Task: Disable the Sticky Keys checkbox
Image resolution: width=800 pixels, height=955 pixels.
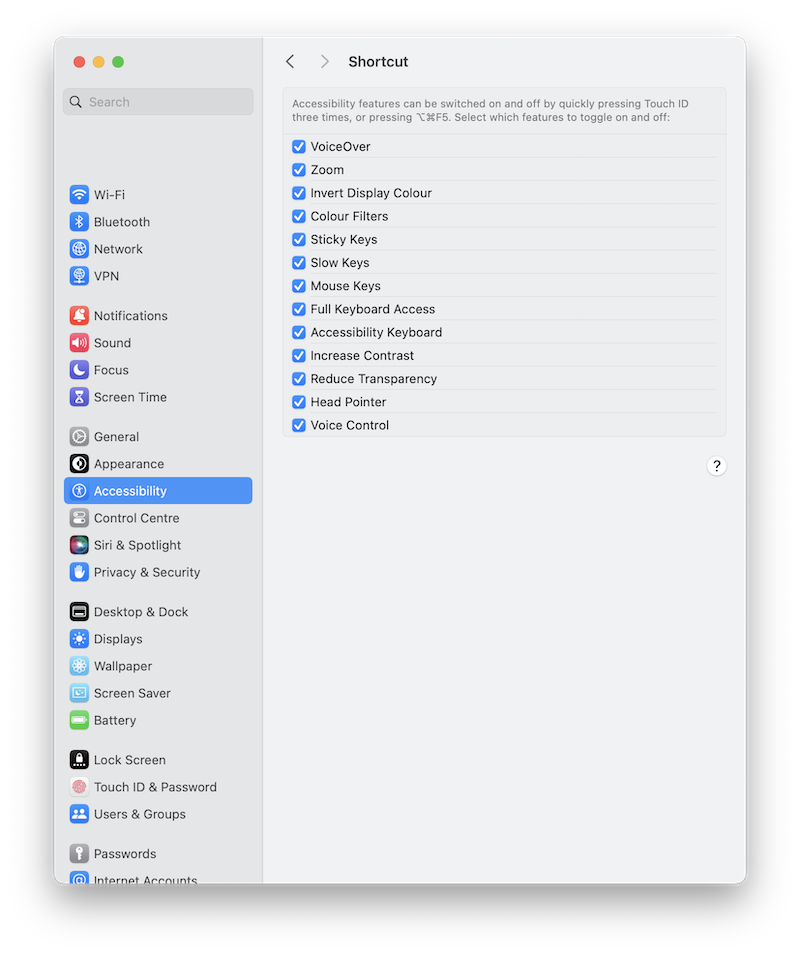Action: coord(298,239)
